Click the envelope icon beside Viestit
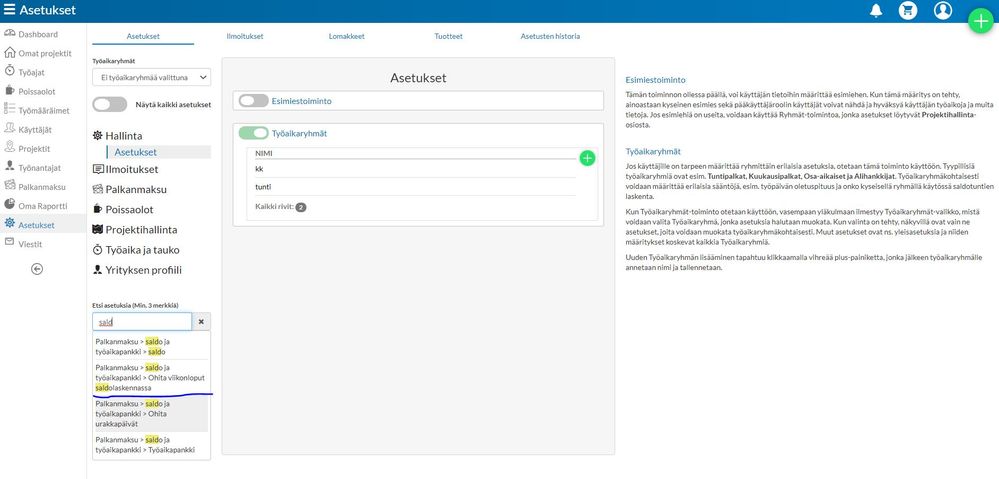The height and width of the screenshot is (479, 999). coord(10,243)
